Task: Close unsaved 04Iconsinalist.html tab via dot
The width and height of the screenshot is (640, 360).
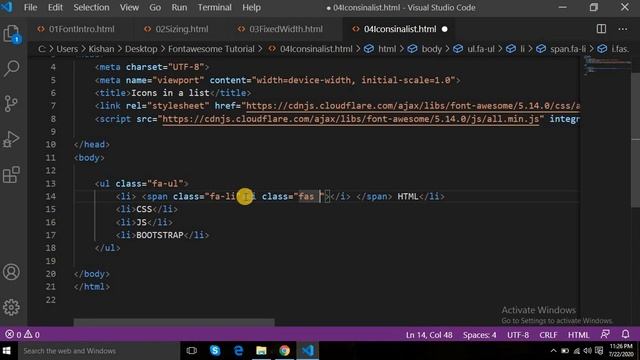Action: 445,29
